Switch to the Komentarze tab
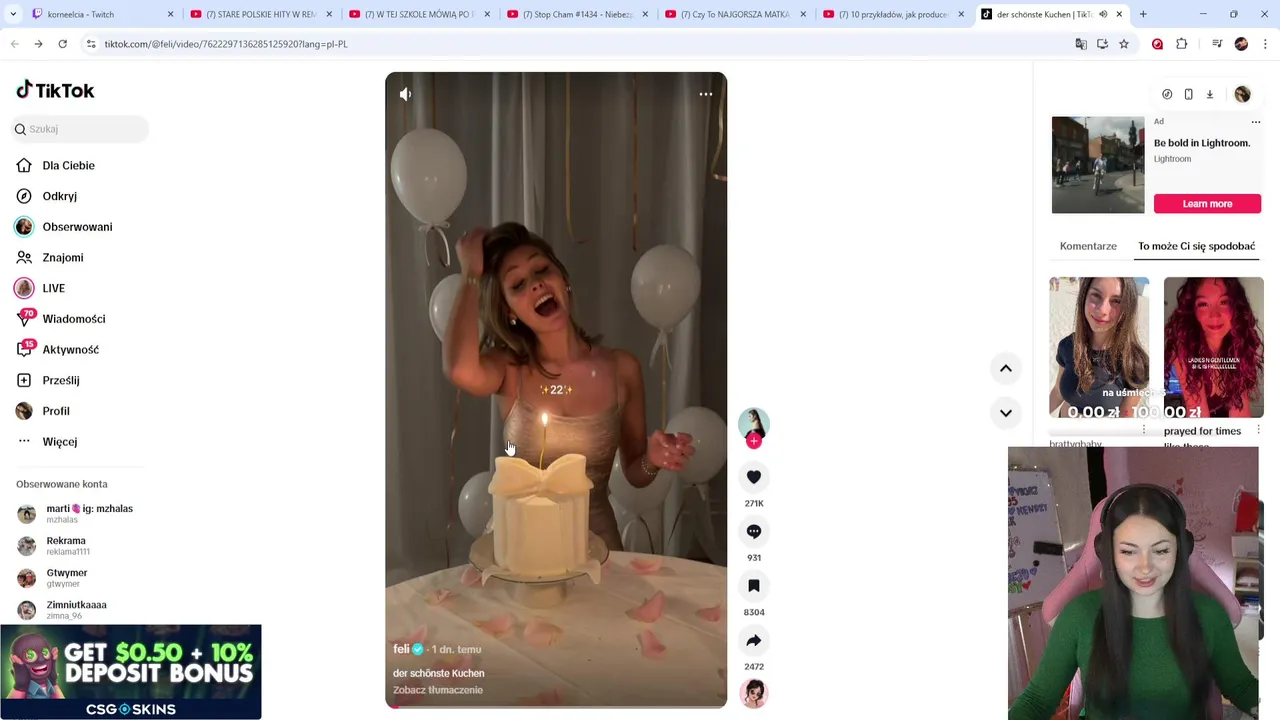1280x720 pixels. coord(1088,246)
